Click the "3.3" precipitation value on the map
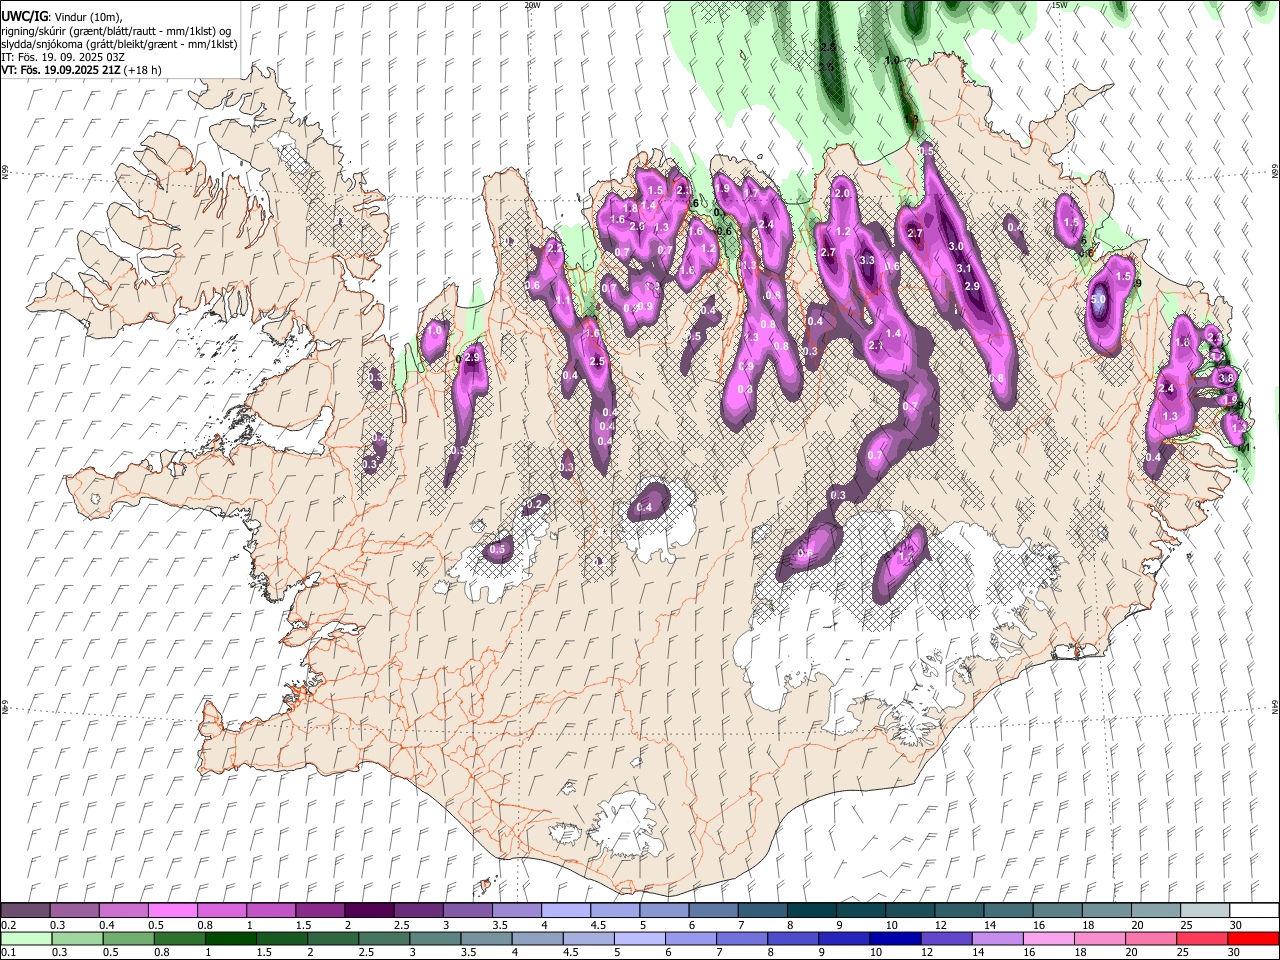 (x=867, y=260)
